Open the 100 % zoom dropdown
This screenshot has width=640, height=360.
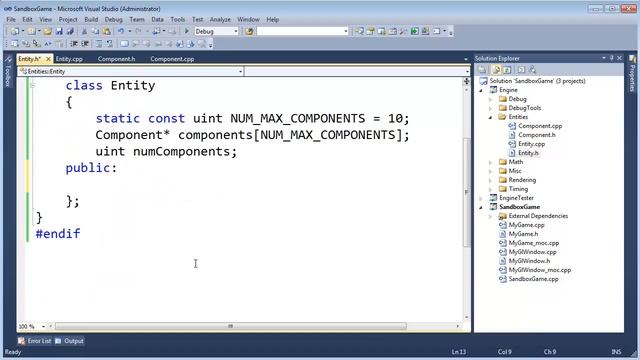click(x=43, y=327)
